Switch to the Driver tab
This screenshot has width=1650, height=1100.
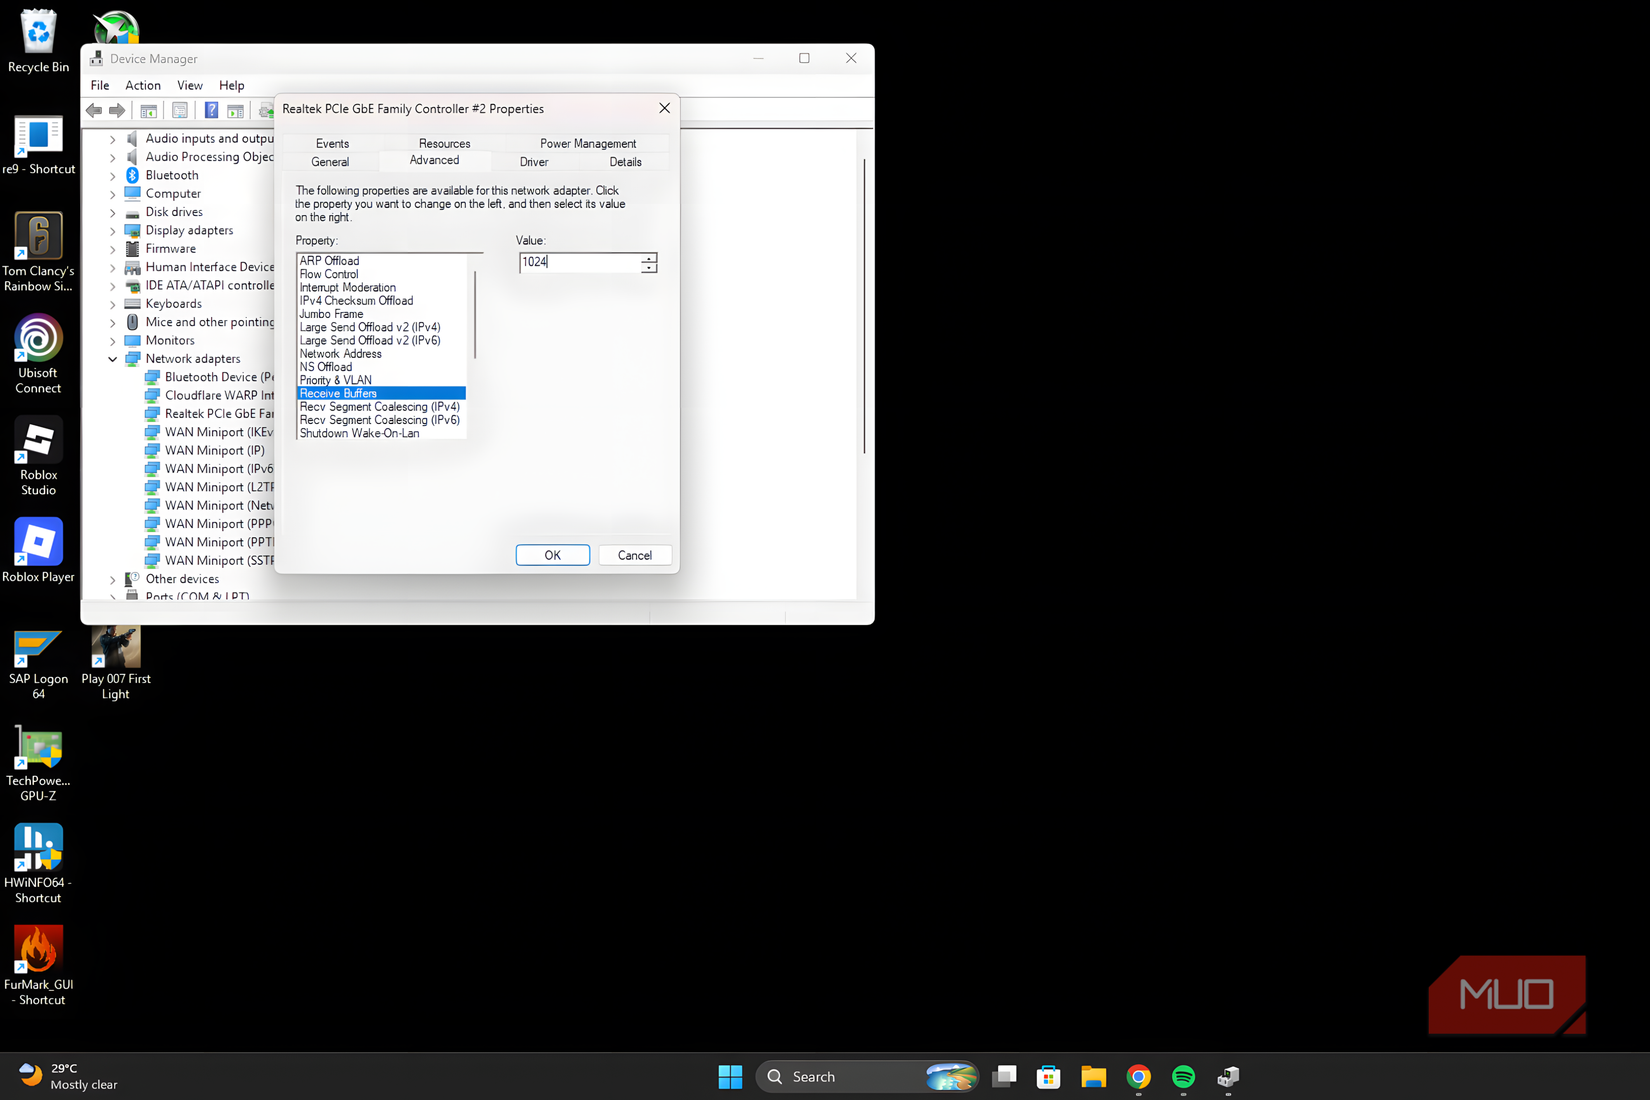tap(534, 162)
